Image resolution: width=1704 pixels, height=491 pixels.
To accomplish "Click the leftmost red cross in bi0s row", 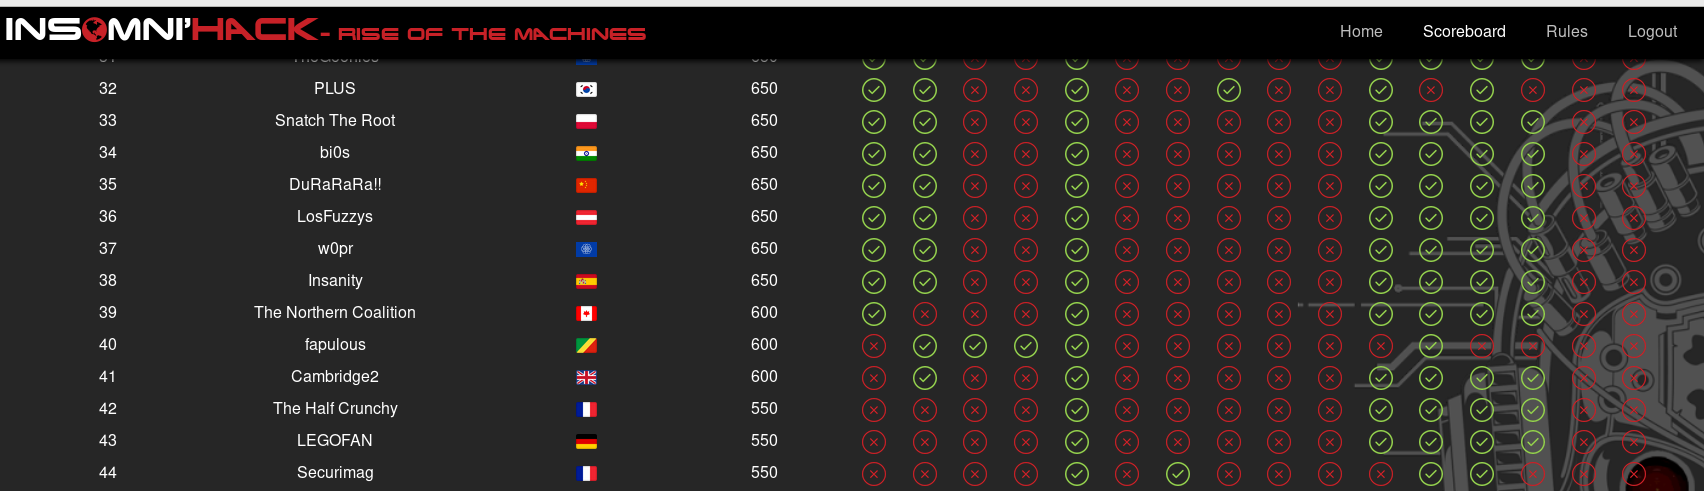I will click(x=975, y=154).
